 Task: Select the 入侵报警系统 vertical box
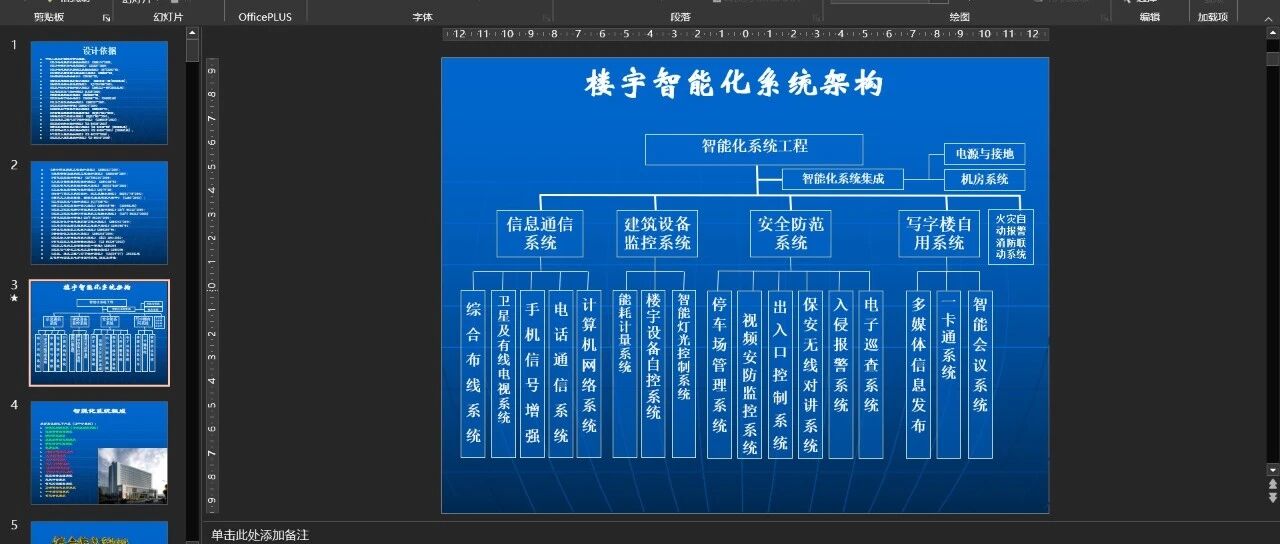pos(841,374)
